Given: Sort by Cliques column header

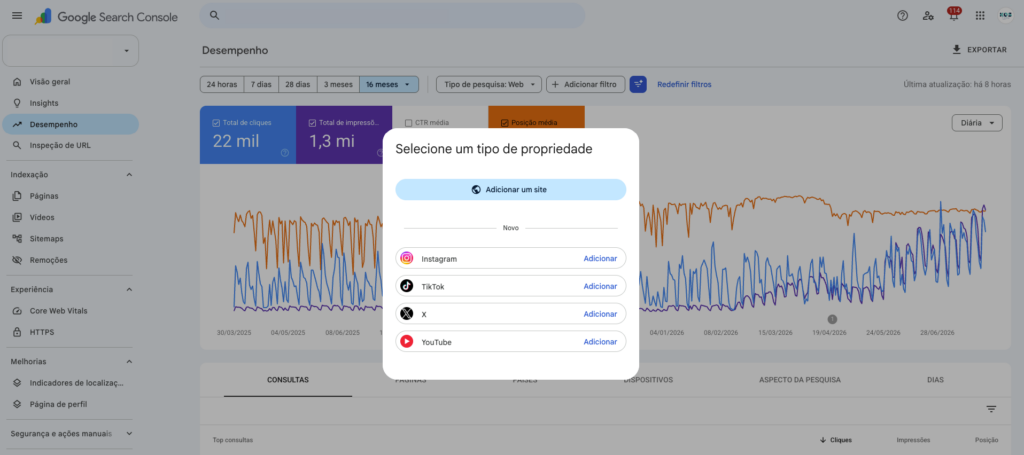Looking at the screenshot, I should [836, 440].
